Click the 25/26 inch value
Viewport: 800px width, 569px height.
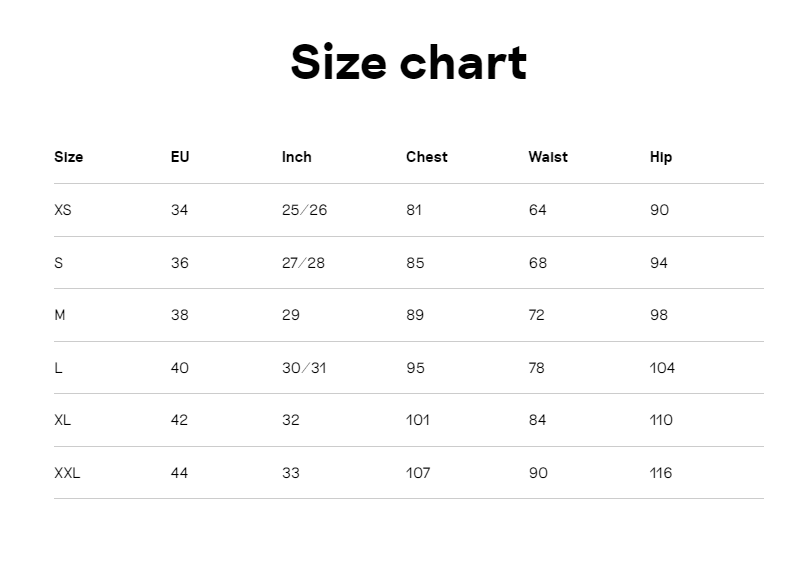305,210
